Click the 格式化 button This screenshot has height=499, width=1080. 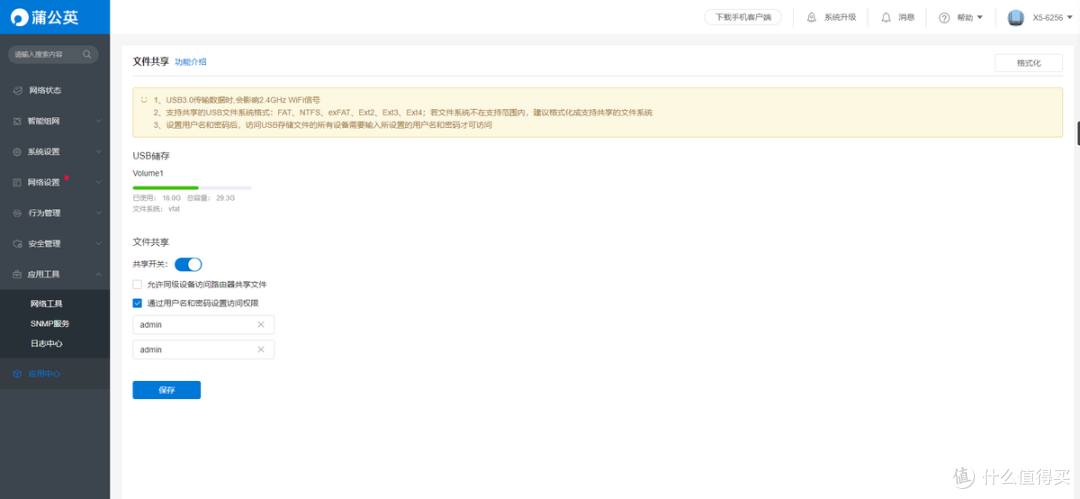point(1028,63)
